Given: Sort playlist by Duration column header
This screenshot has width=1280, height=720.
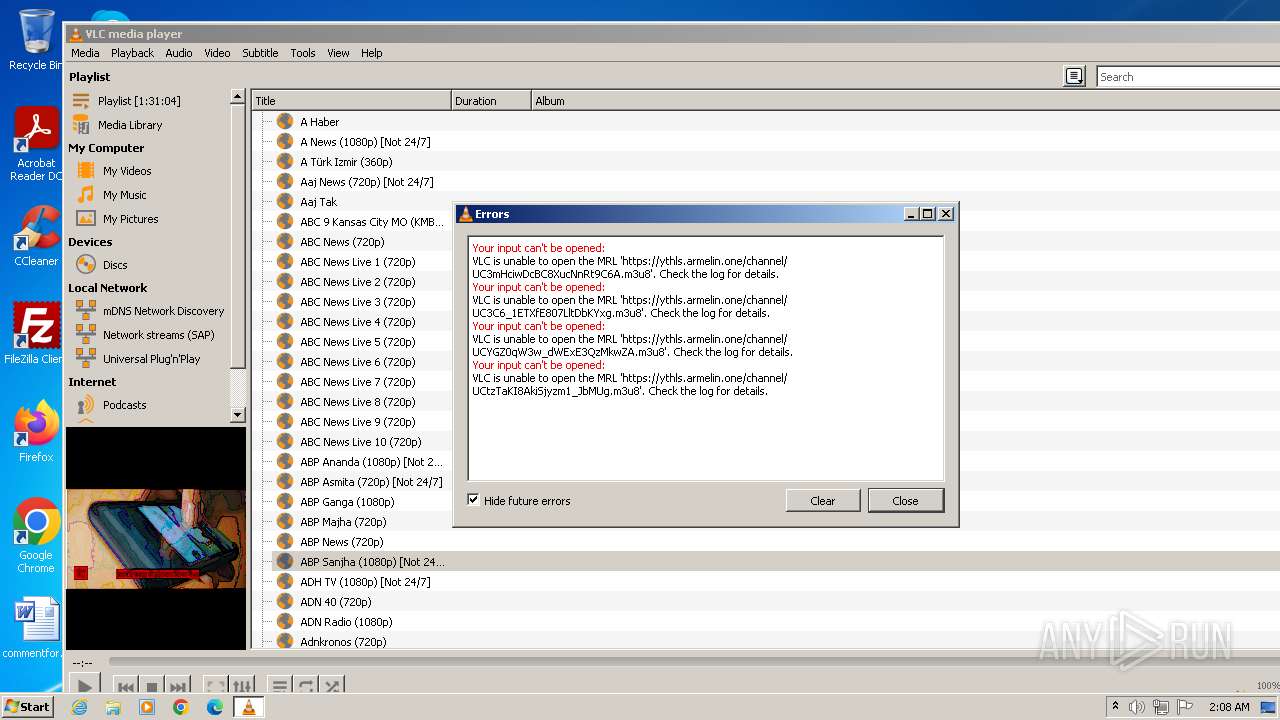Looking at the screenshot, I should [491, 101].
